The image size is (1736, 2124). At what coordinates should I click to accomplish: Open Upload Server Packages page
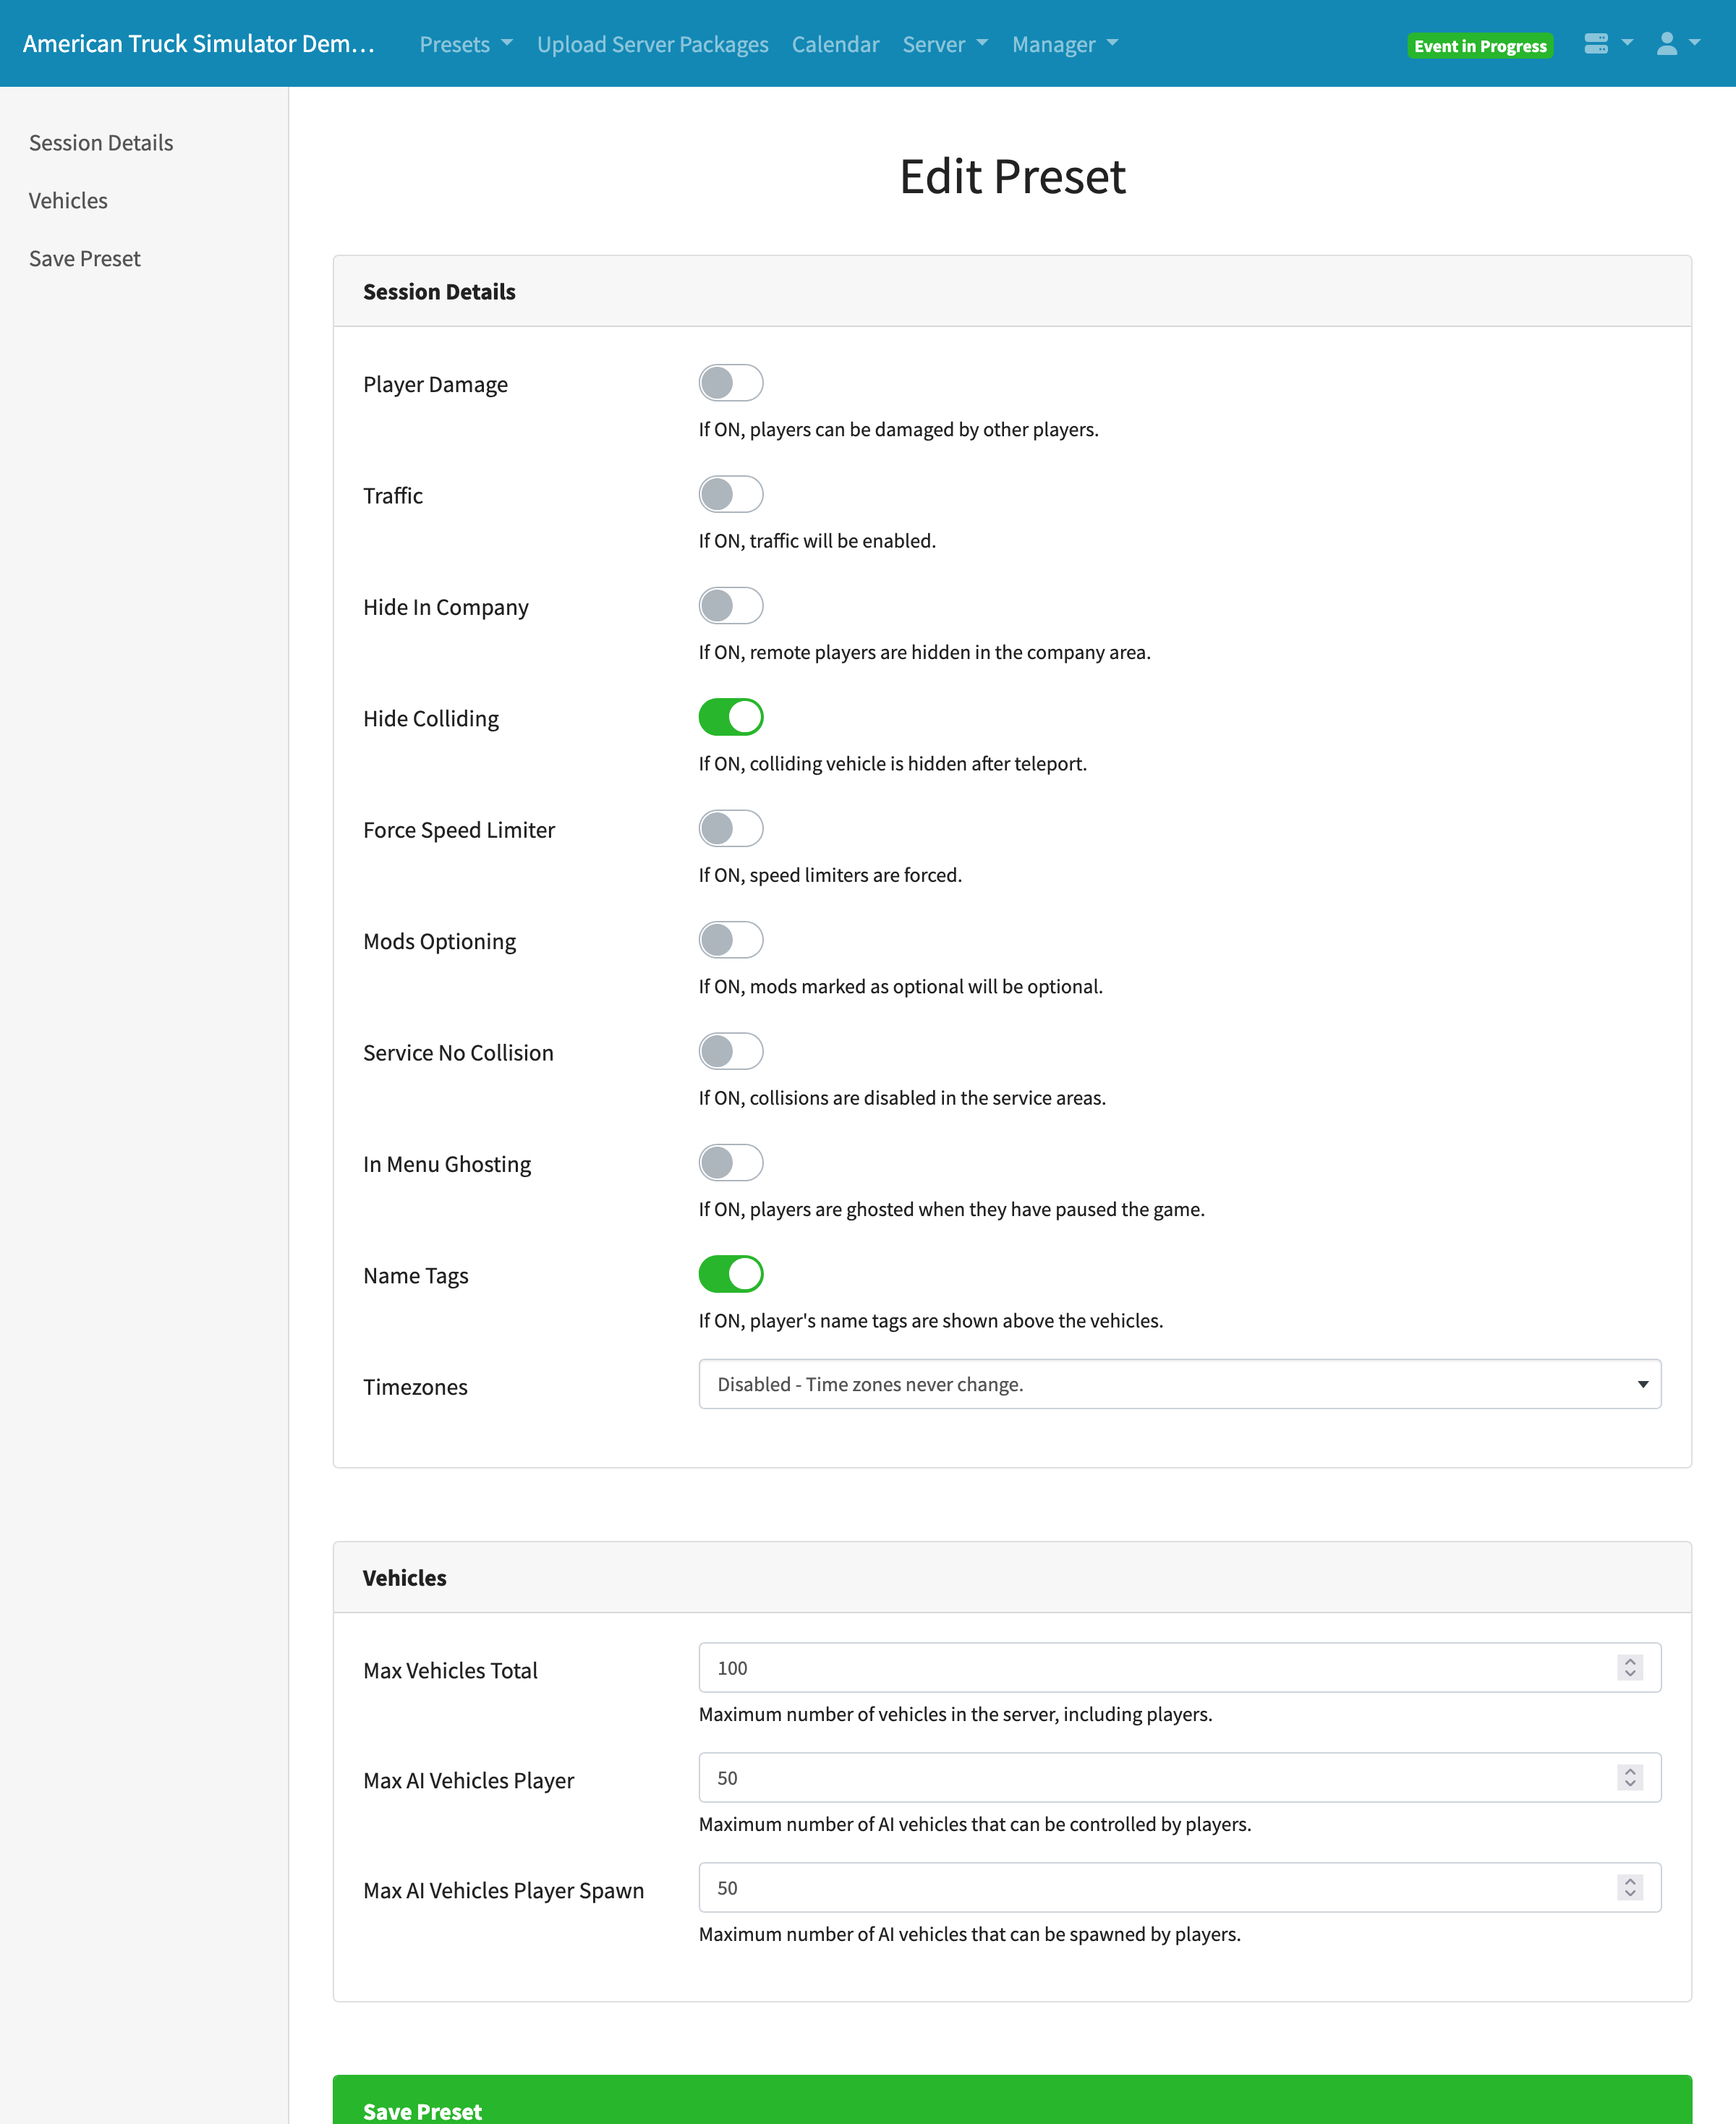coord(652,44)
